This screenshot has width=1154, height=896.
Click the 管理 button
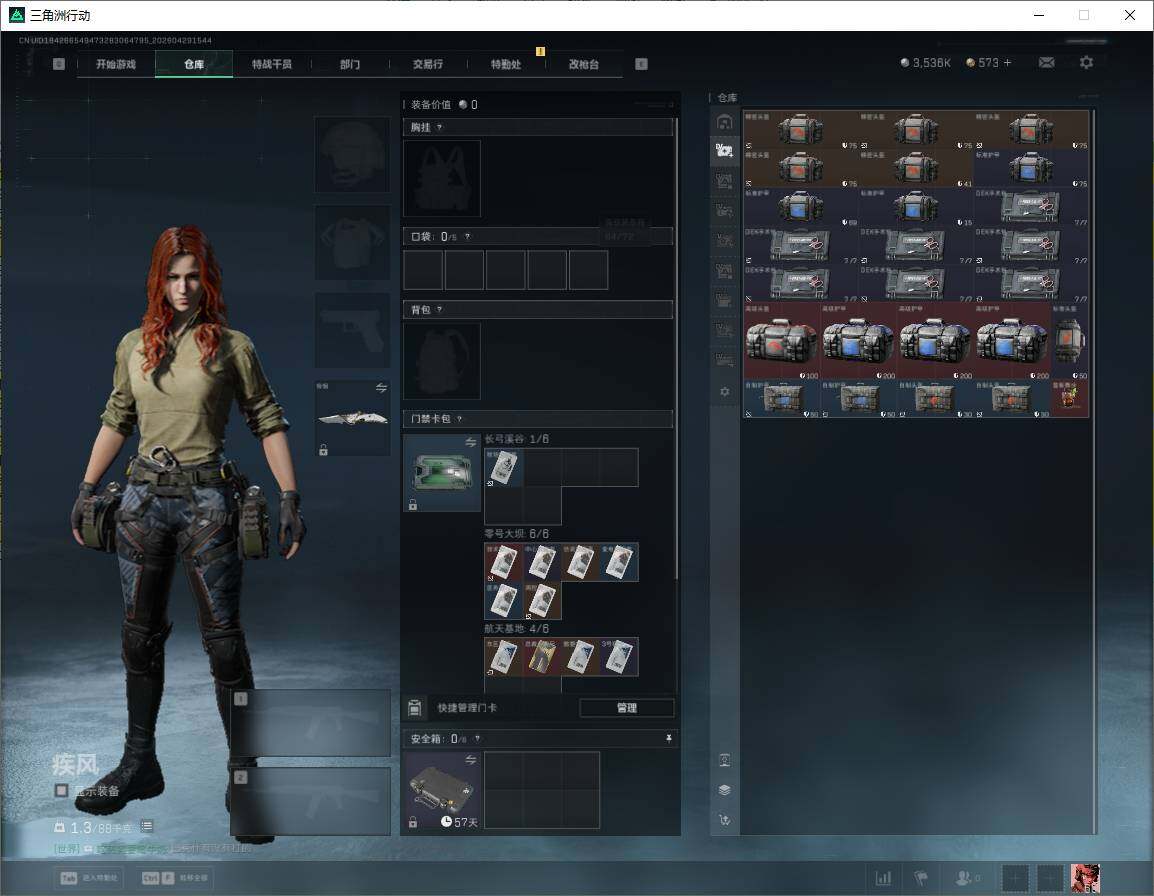[626, 708]
